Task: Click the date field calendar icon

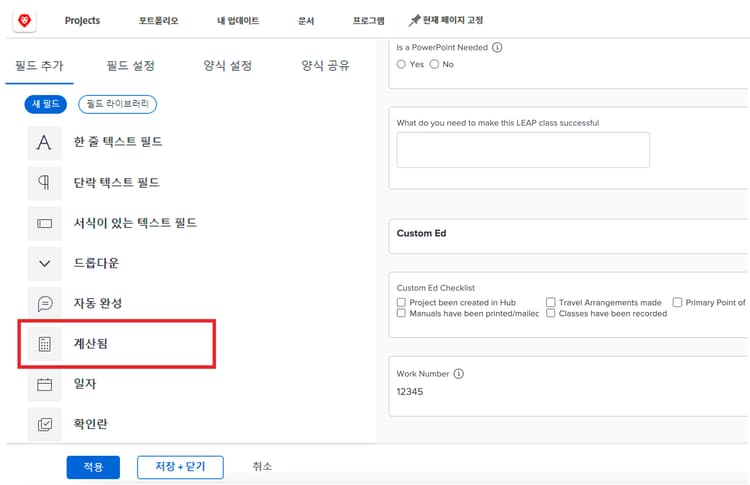Action: [x=44, y=384]
